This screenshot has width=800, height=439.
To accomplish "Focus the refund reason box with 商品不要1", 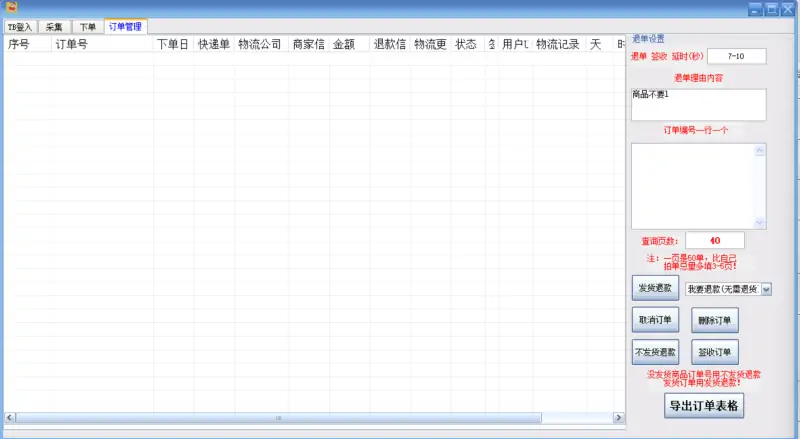I will [x=697, y=105].
